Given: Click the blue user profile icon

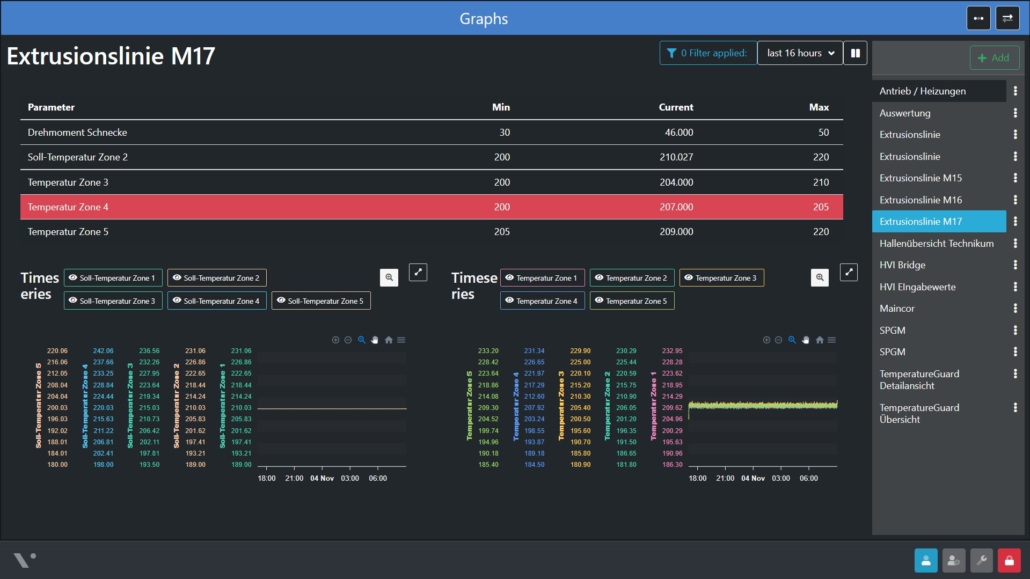Looking at the screenshot, I should pos(926,561).
